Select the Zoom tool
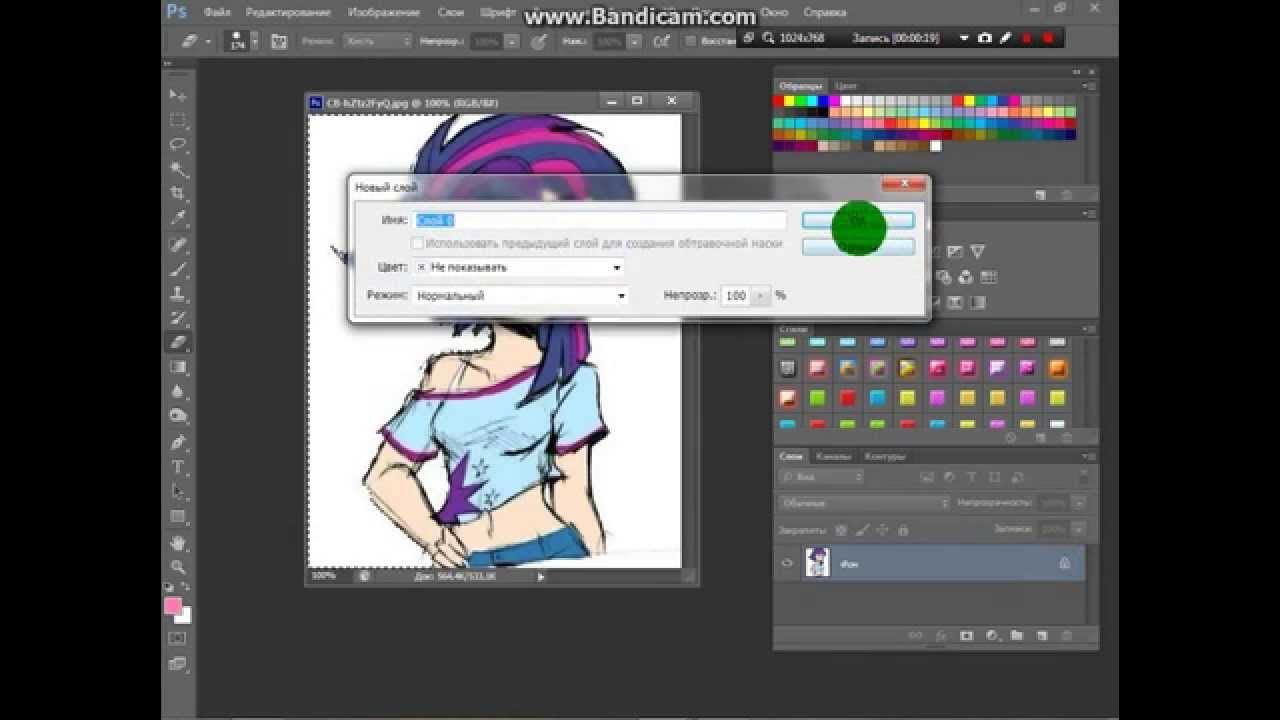 click(x=178, y=567)
